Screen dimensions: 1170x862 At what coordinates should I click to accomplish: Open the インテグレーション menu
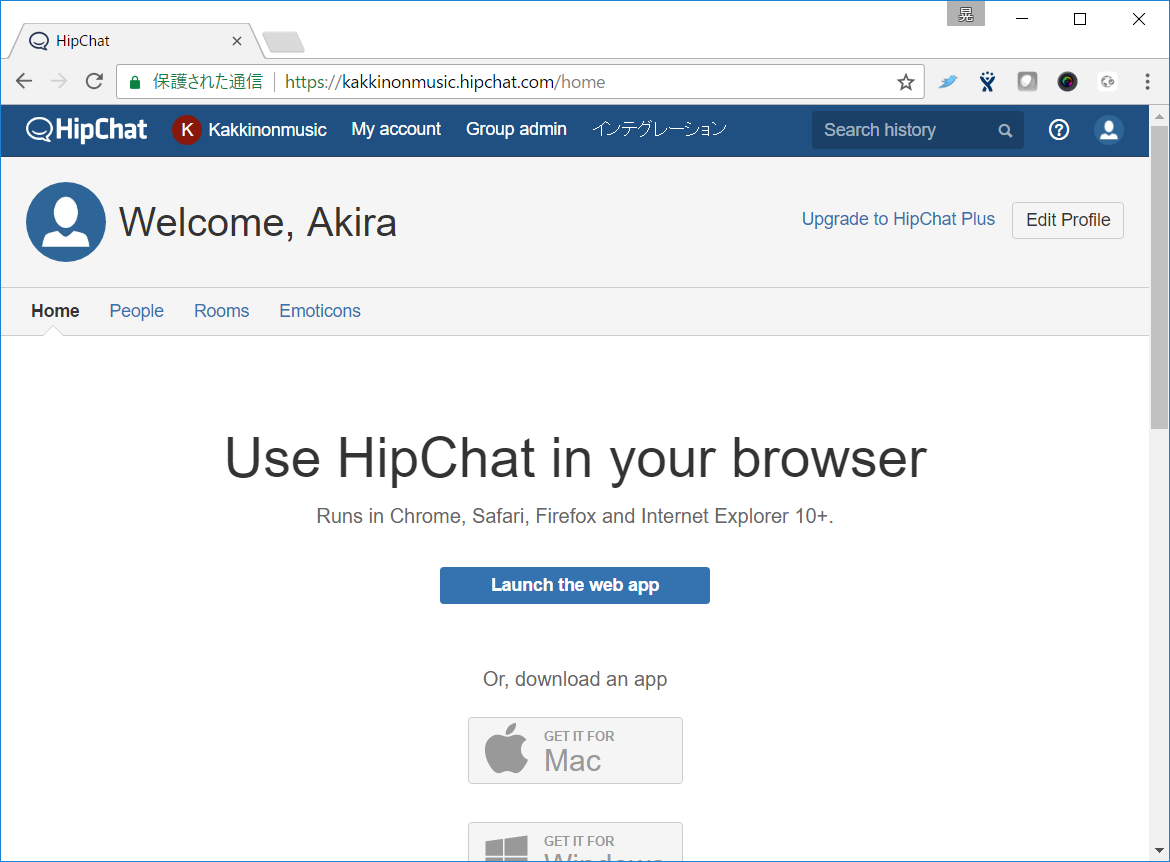(x=660, y=129)
